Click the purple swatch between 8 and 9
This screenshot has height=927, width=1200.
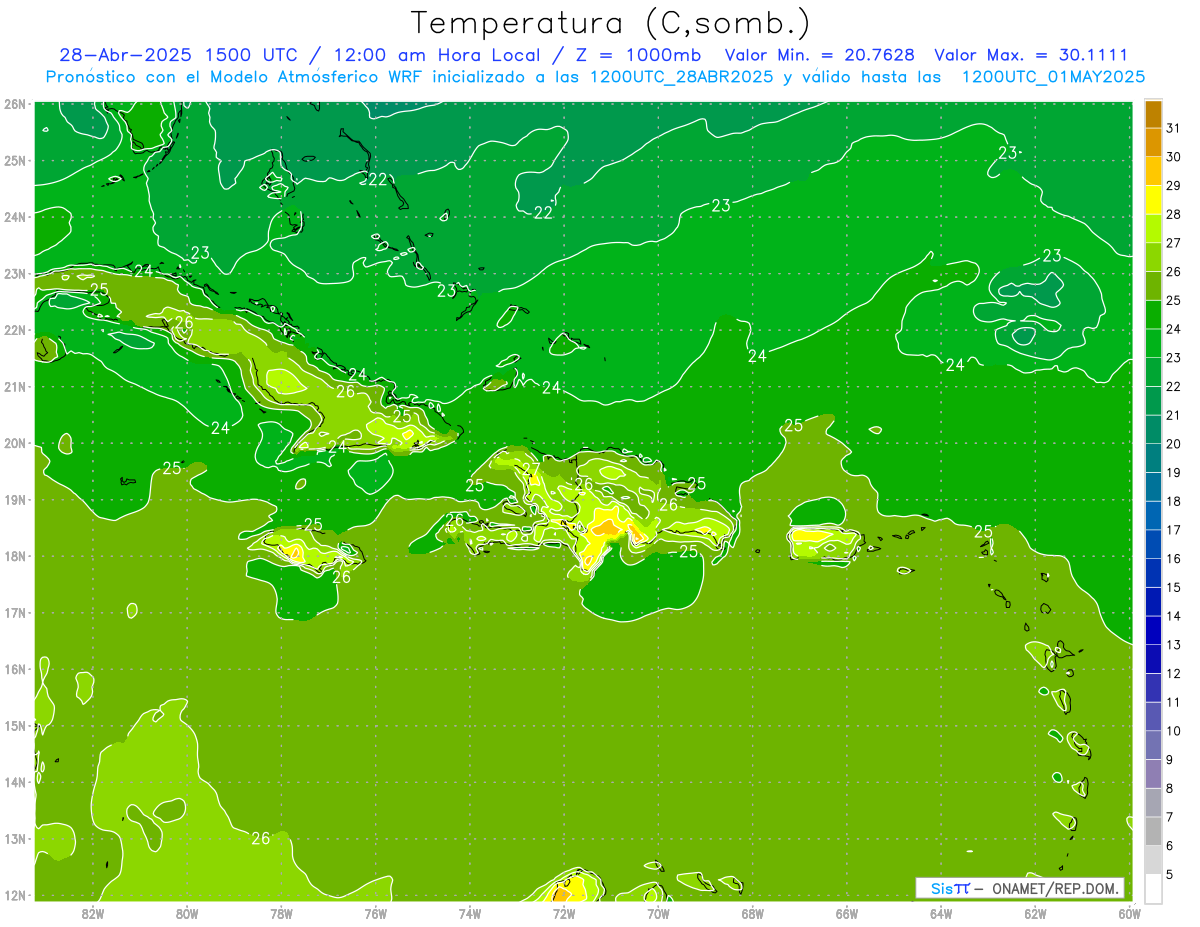pyautogui.click(x=1153, y=773)
